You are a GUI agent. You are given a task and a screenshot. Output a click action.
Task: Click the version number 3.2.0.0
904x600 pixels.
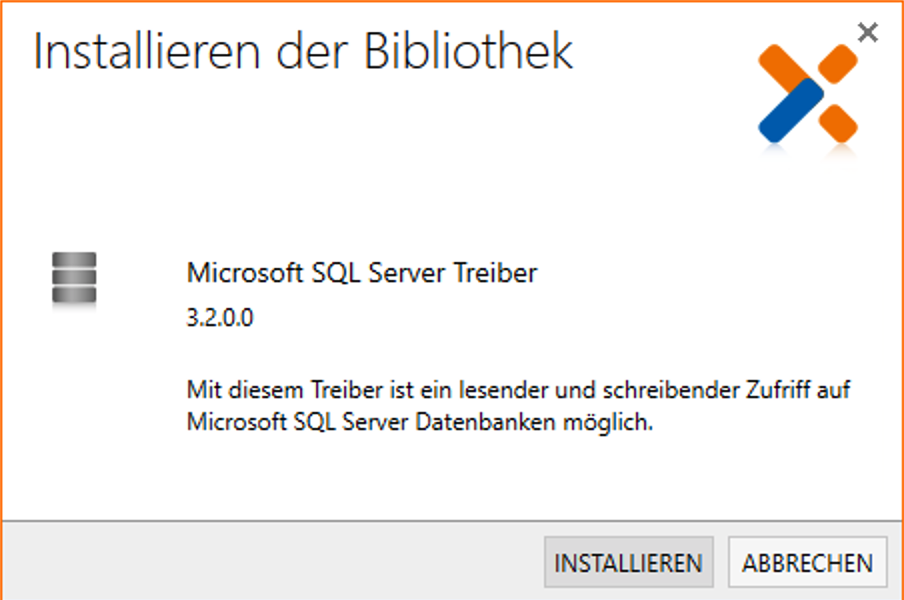(x=220, y=320)
